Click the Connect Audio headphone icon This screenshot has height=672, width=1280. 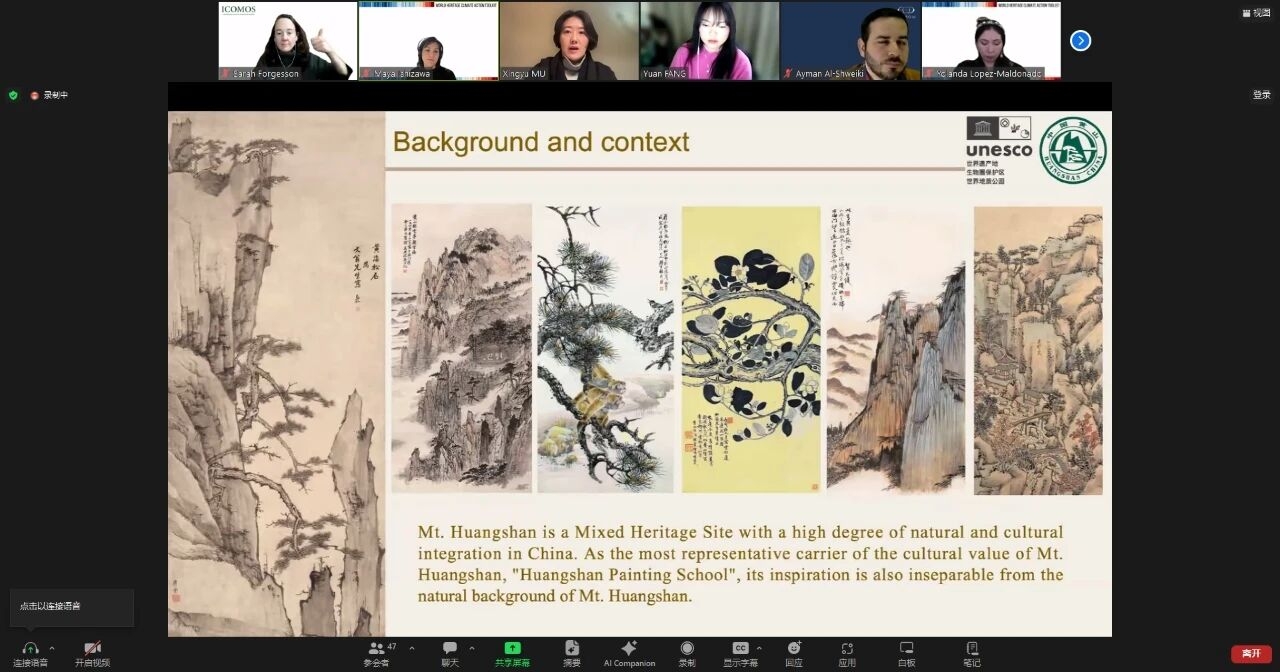30,649
